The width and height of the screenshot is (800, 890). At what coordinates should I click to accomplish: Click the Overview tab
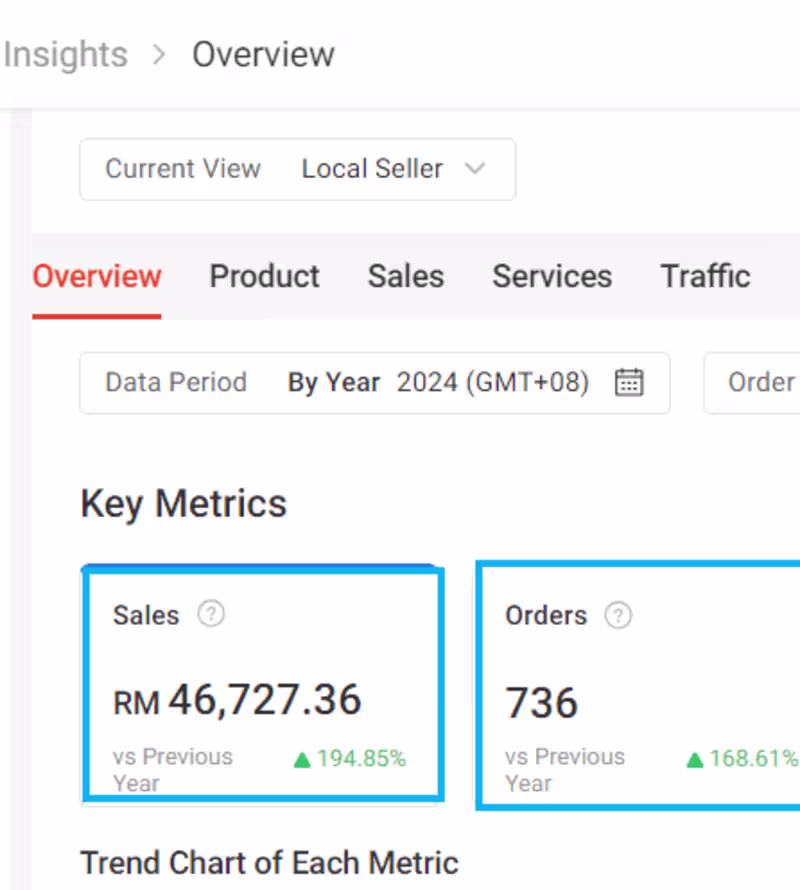pos(96,276)
